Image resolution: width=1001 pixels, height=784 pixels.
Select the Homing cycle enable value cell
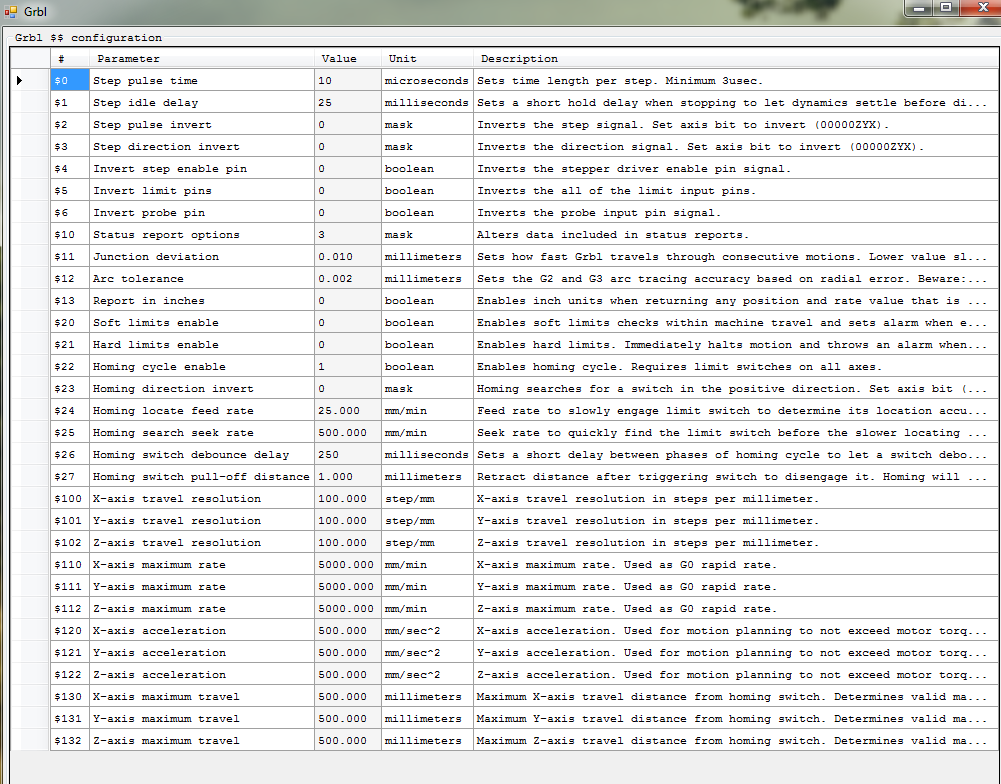[347, 367]
